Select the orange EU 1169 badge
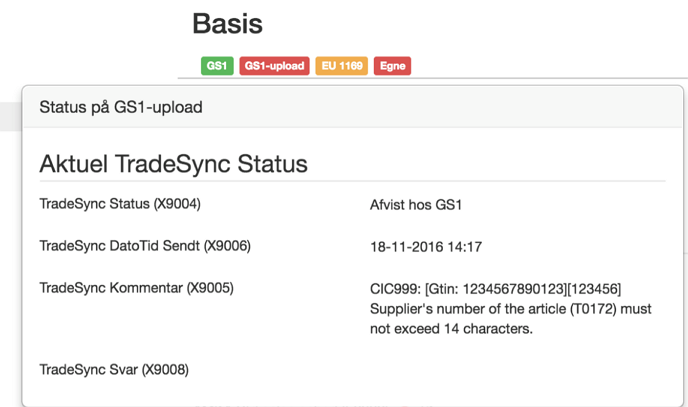The height and width of the screenshot is (407, 688). tap(342, 66)
